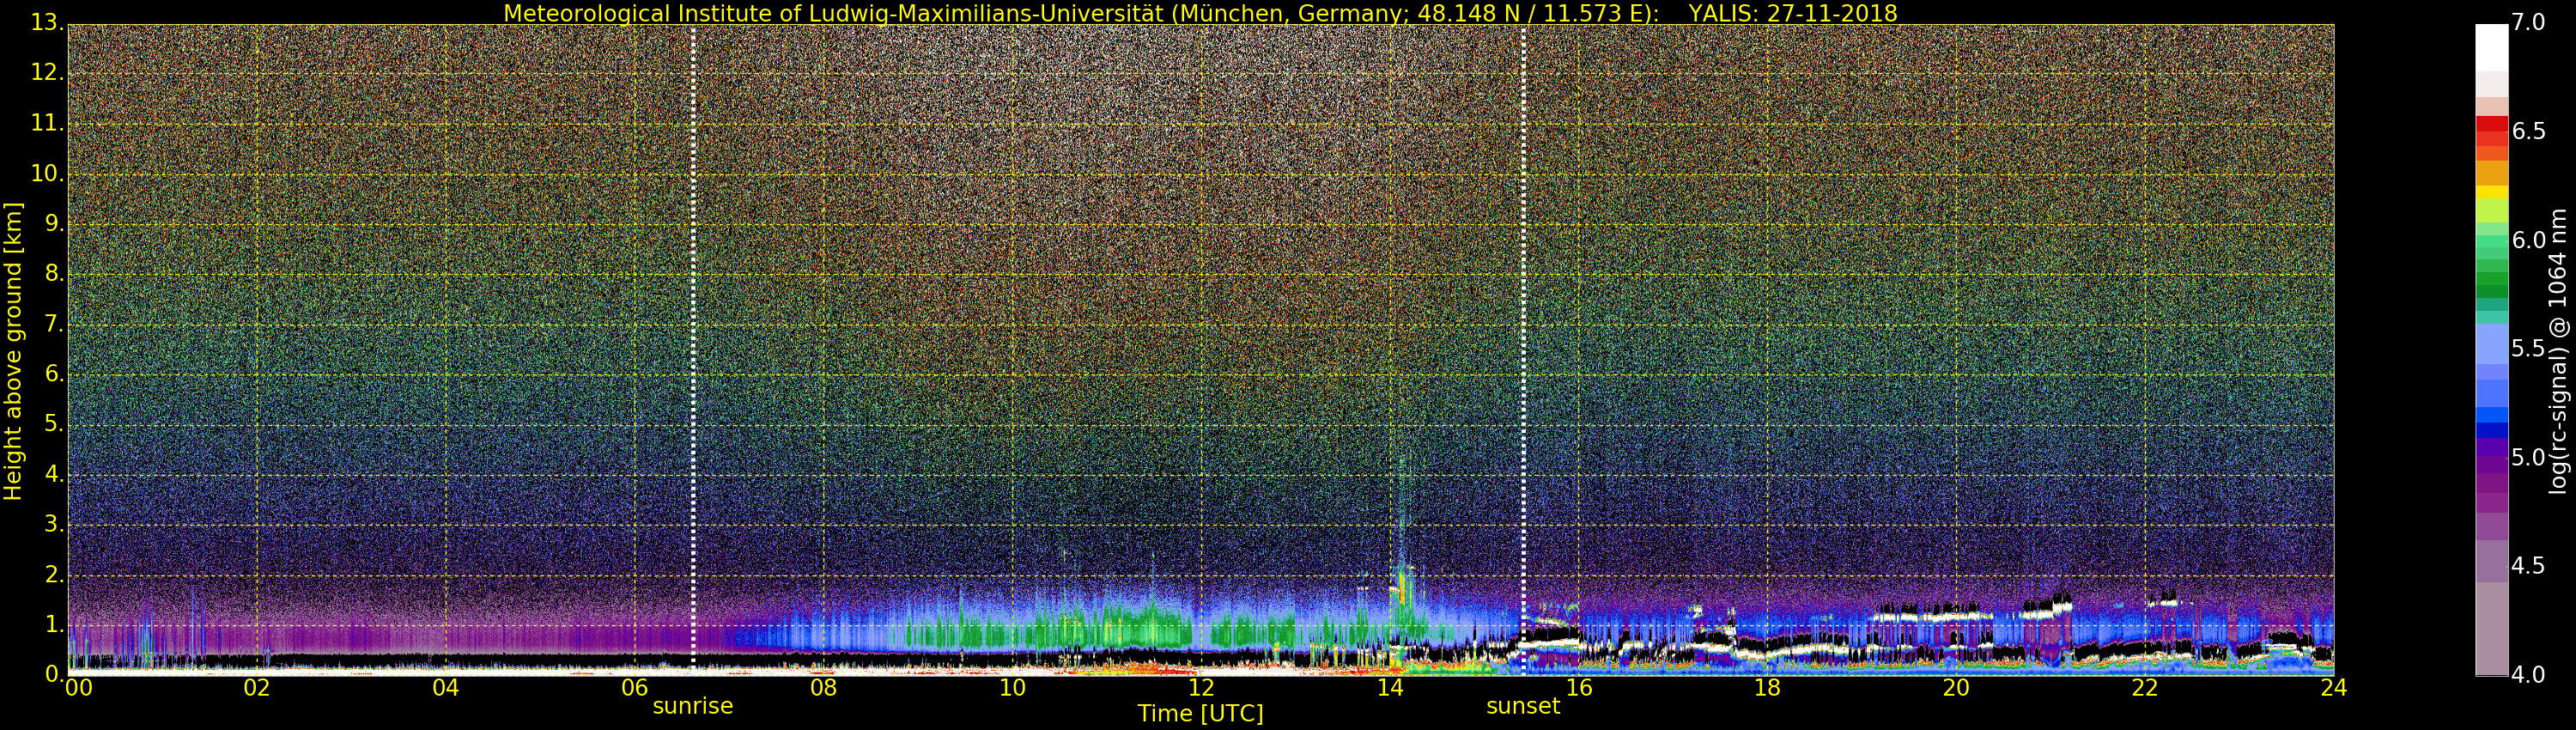
Task: Click the light blue colorbar segment near 5.5
Action: (x=2492, y=344)
